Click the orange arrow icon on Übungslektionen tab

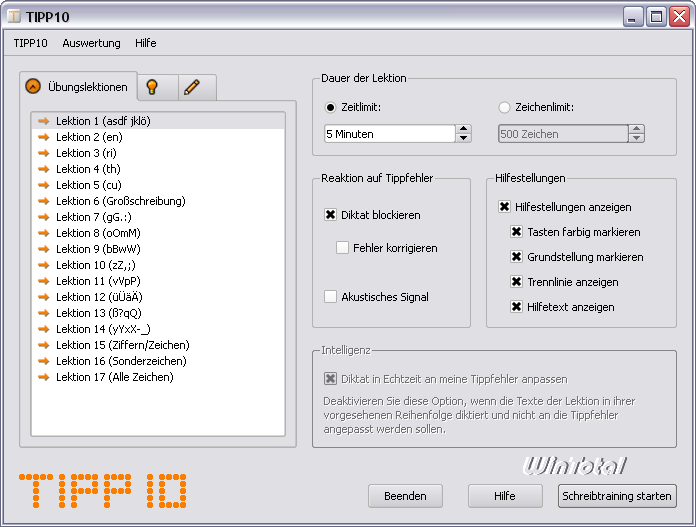[x=33, y=86]
